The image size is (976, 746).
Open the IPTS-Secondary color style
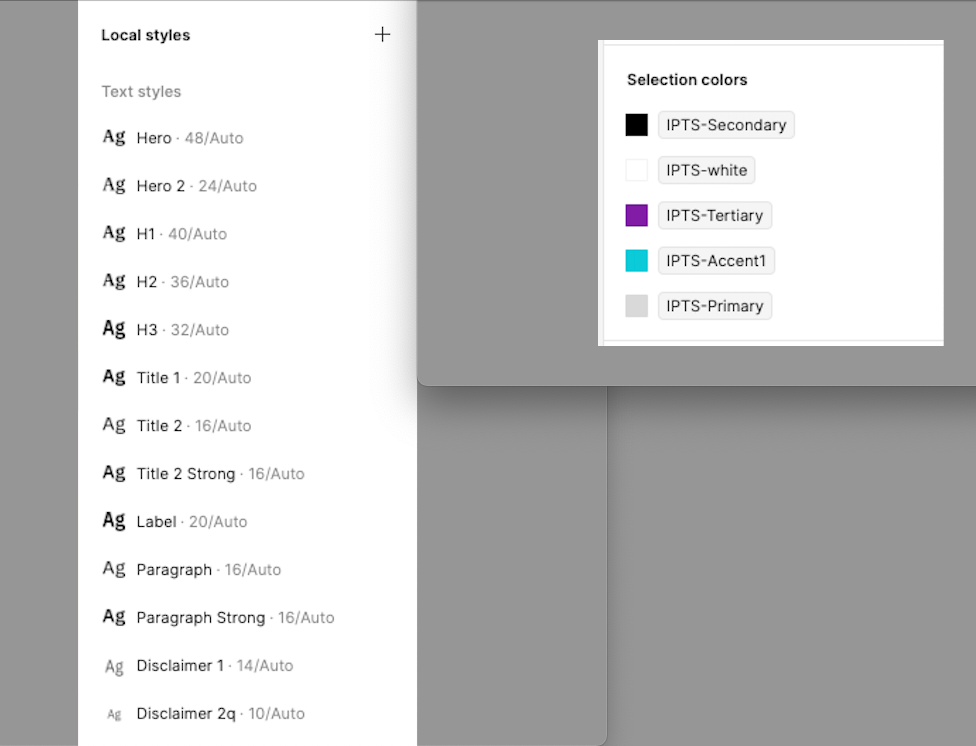[x=726, y=125]
